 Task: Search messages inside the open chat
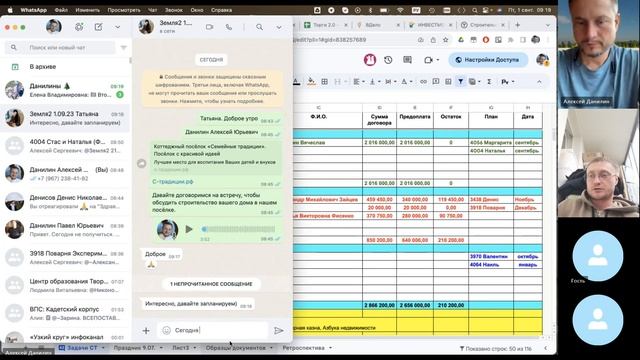[x=259, y=27]
